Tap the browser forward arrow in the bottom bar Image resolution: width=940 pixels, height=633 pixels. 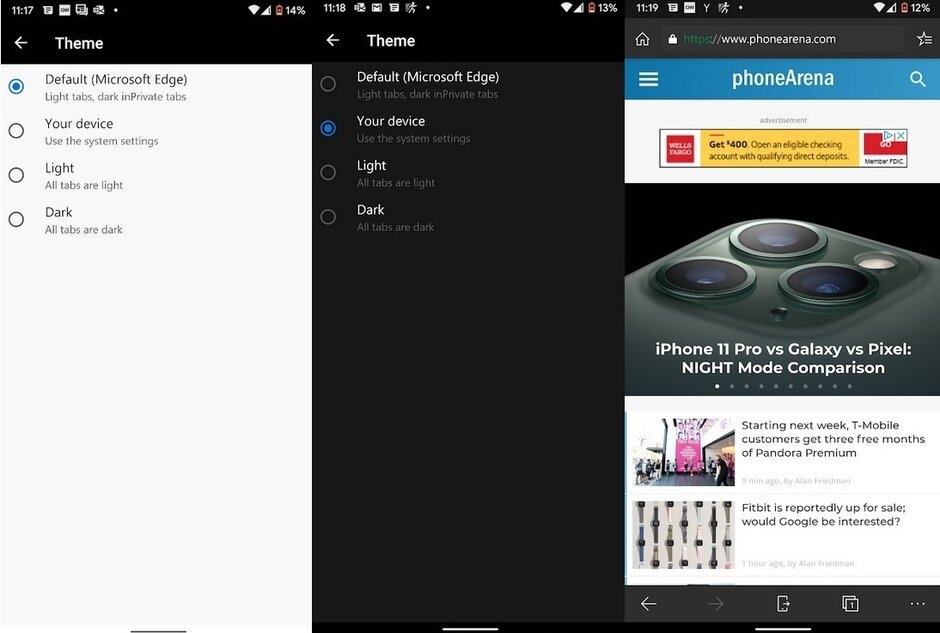point(715,604)
